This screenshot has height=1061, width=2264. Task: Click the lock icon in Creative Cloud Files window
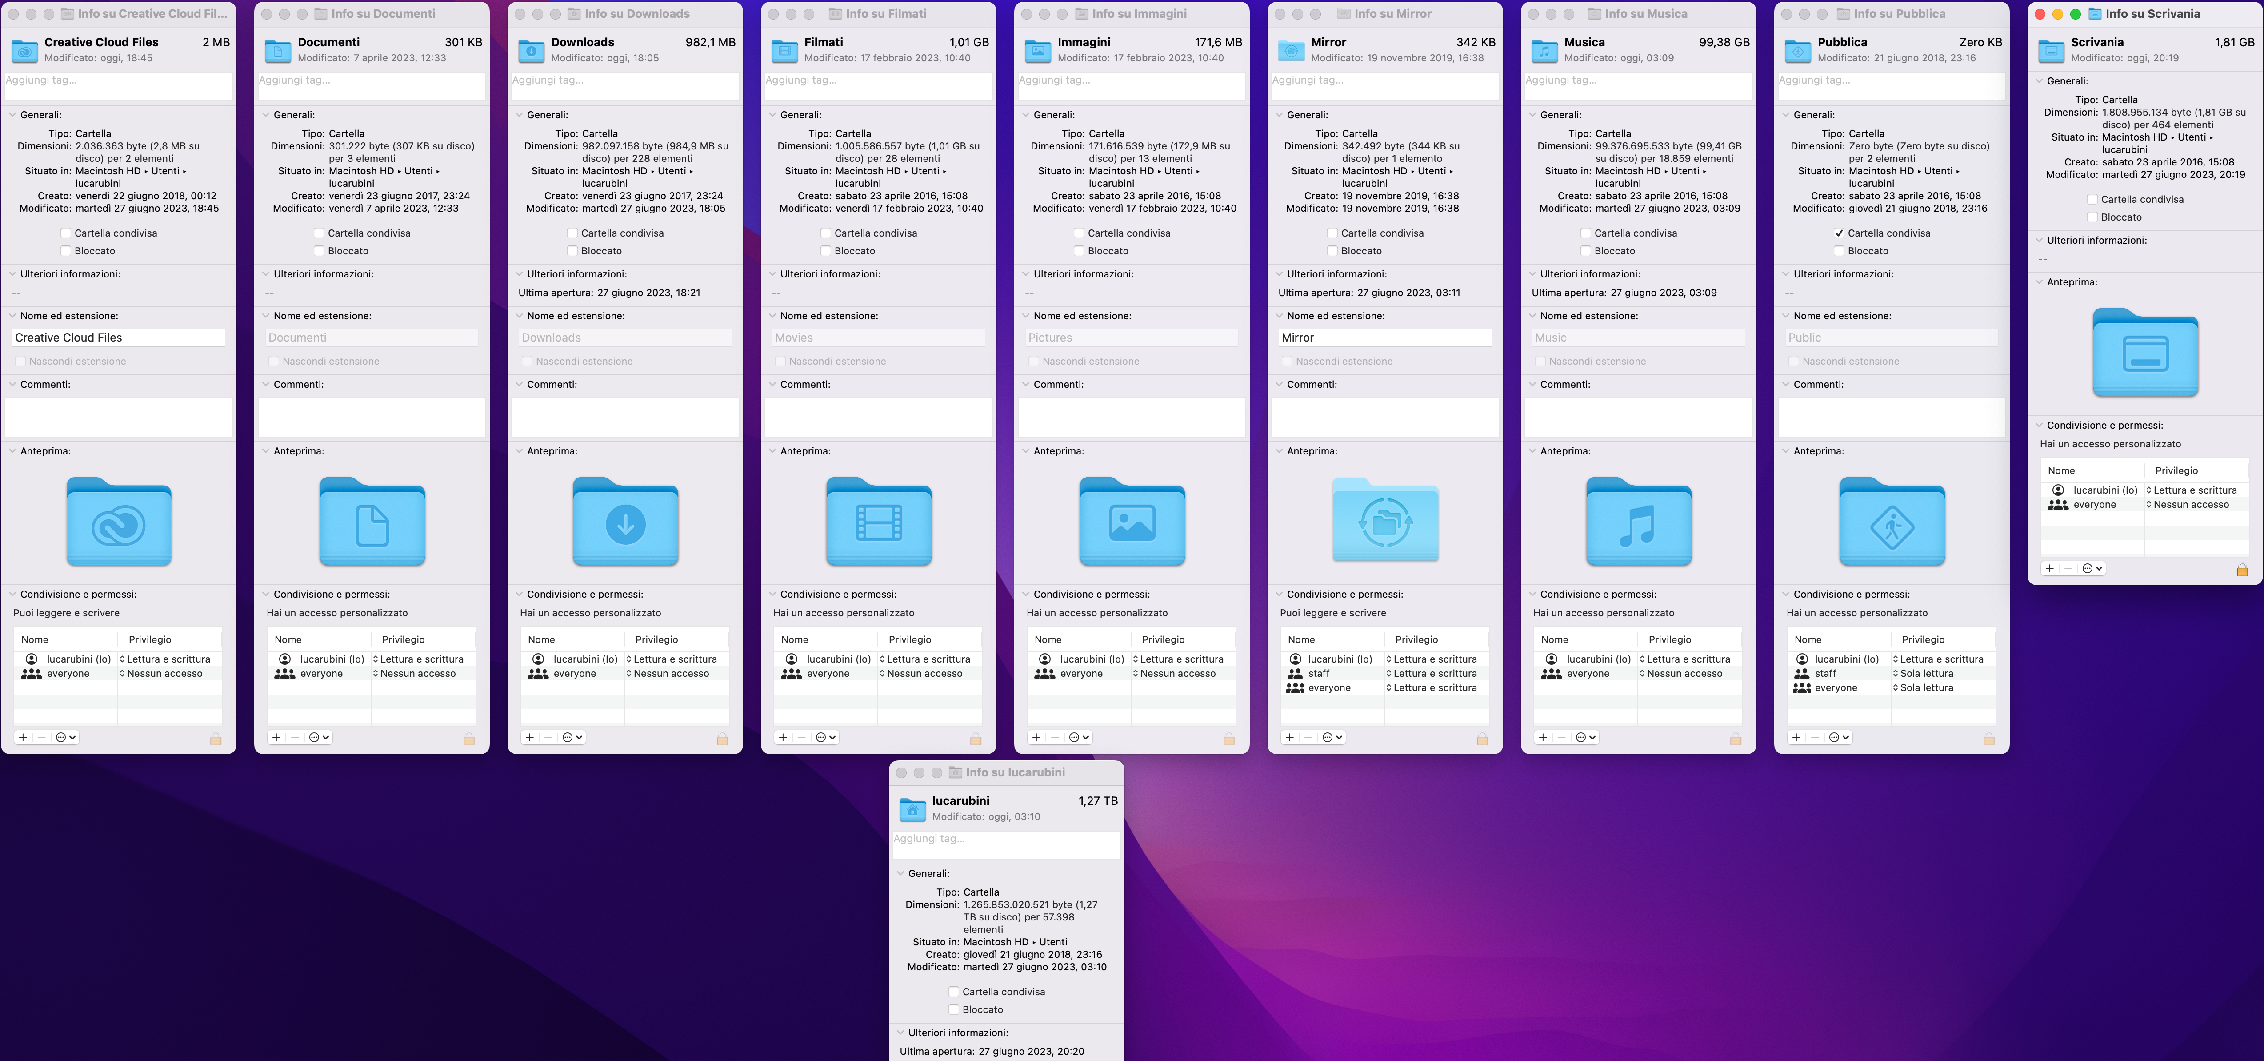(215, 738)
